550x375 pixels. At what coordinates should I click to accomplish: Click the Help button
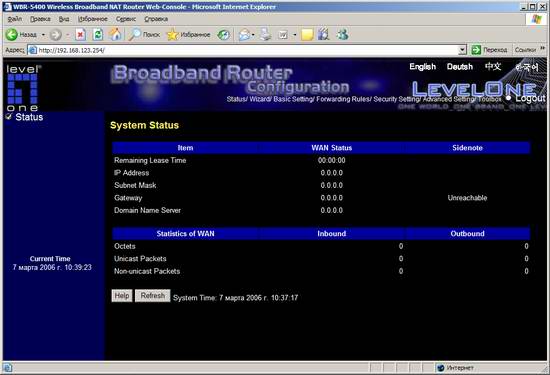tap(122, 296)
